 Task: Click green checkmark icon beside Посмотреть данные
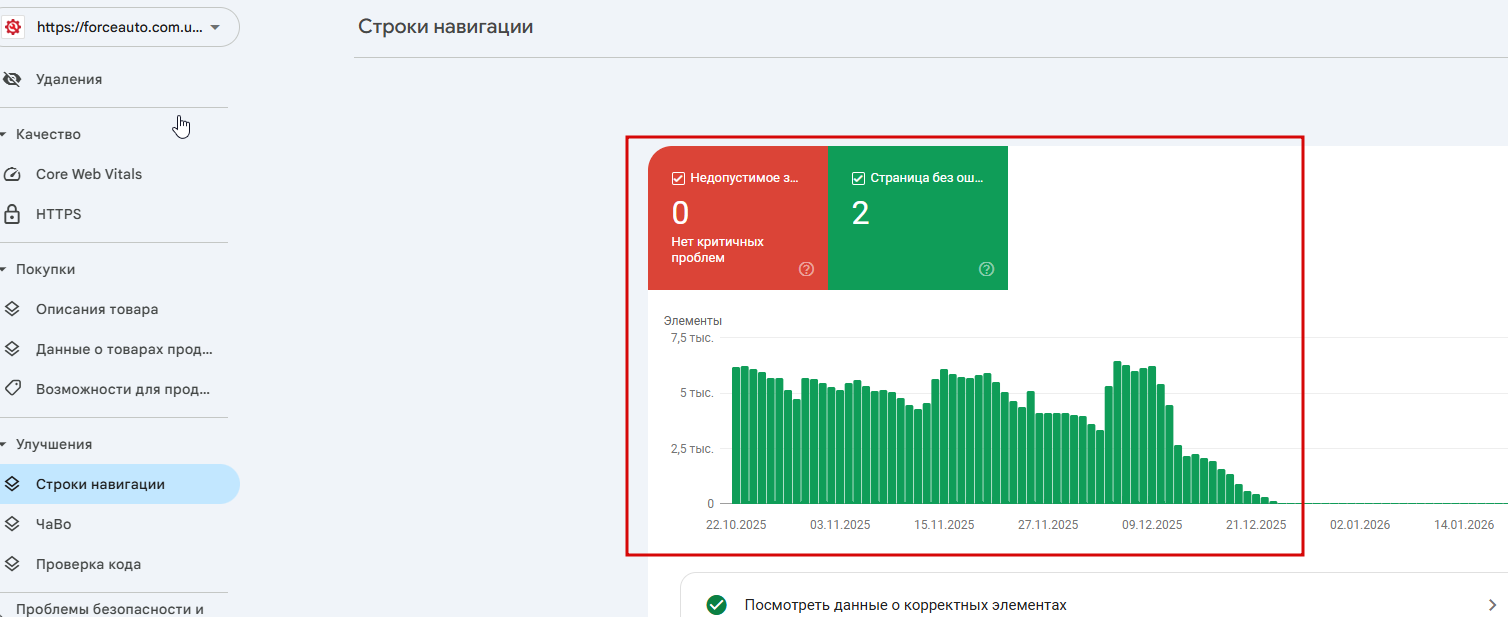point(716,605)
